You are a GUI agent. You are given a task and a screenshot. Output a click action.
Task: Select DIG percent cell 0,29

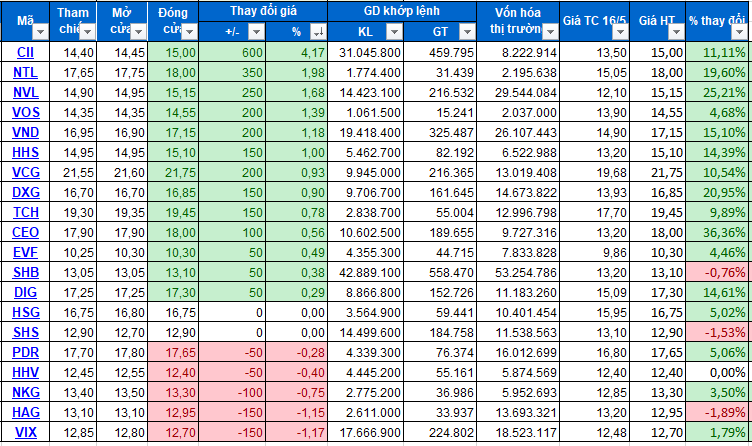tap(297, 292)
